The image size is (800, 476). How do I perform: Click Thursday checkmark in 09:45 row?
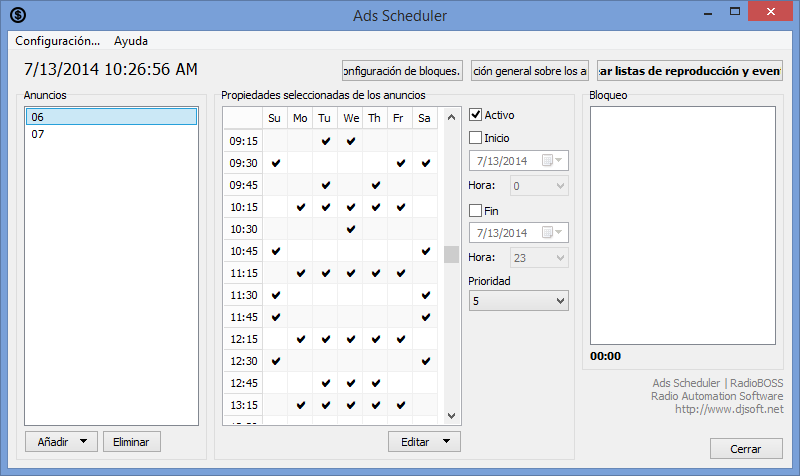[x=376, y=185]
